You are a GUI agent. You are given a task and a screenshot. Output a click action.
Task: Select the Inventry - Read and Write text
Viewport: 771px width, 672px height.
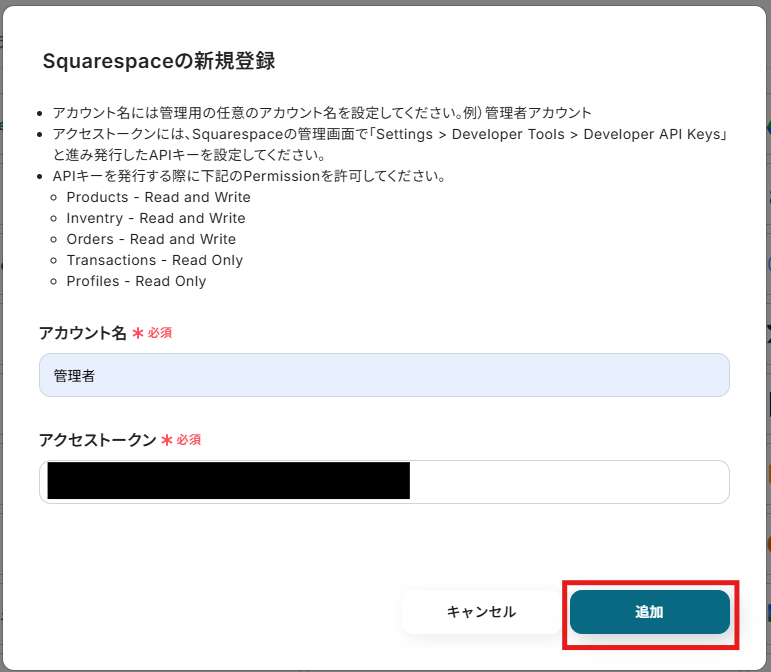(156, 218)
